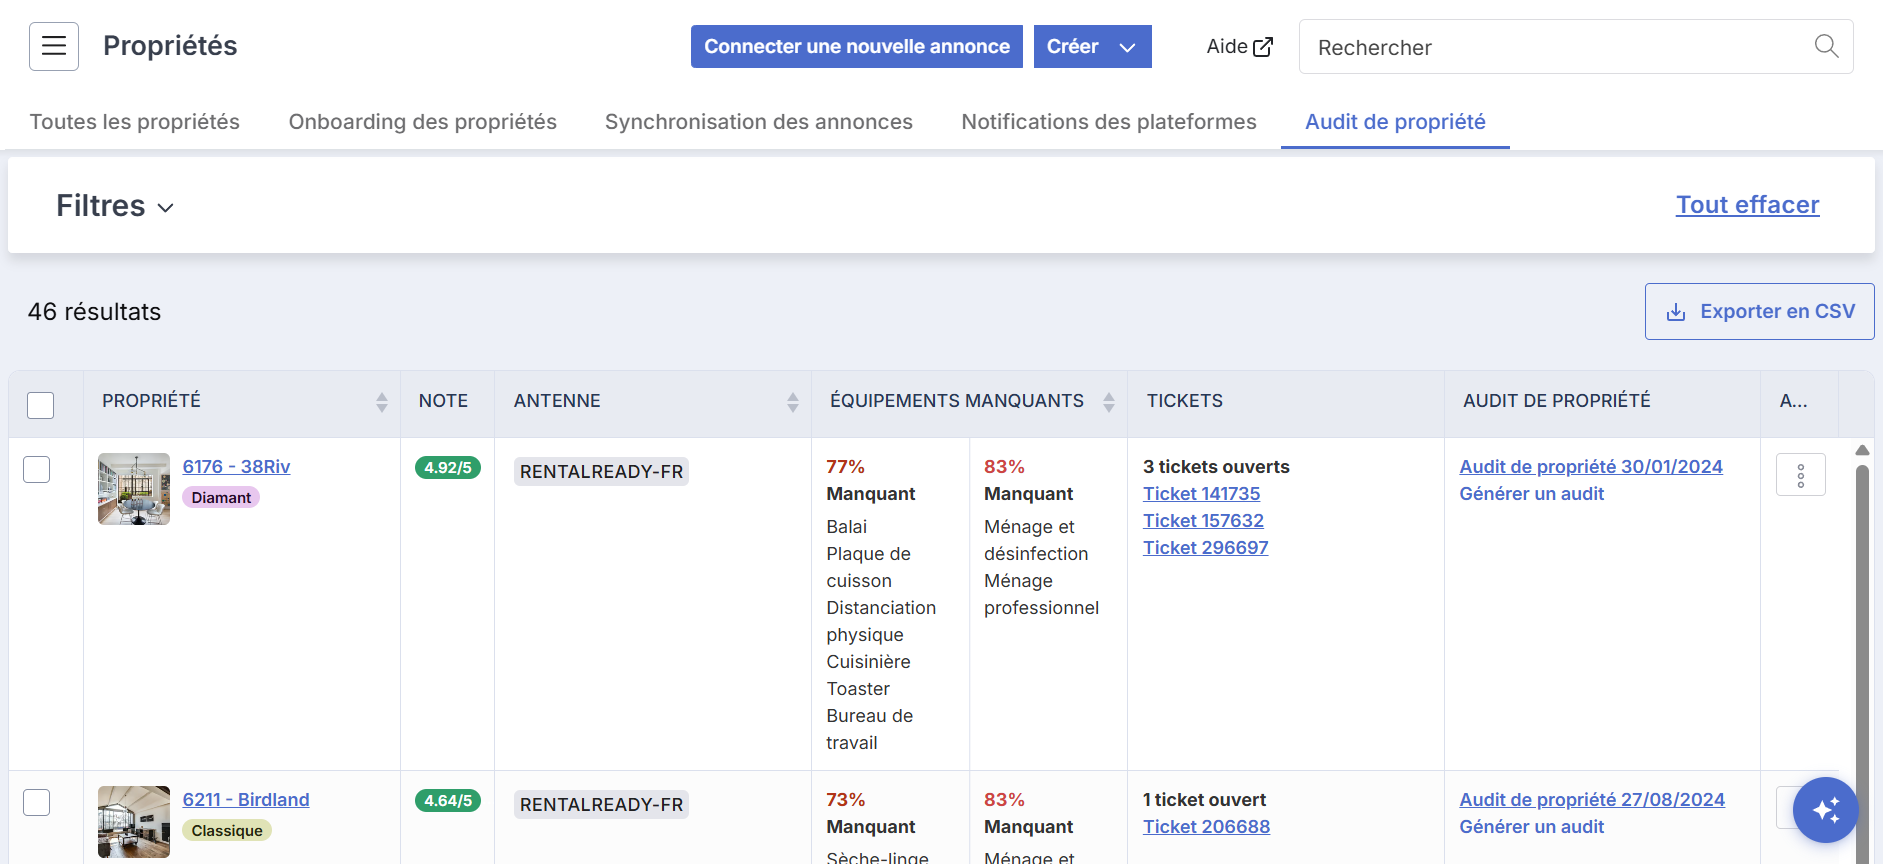
Task: Switch to Toutes les propriétés tab
Action: pyautogui.click(x=135, y=122)
